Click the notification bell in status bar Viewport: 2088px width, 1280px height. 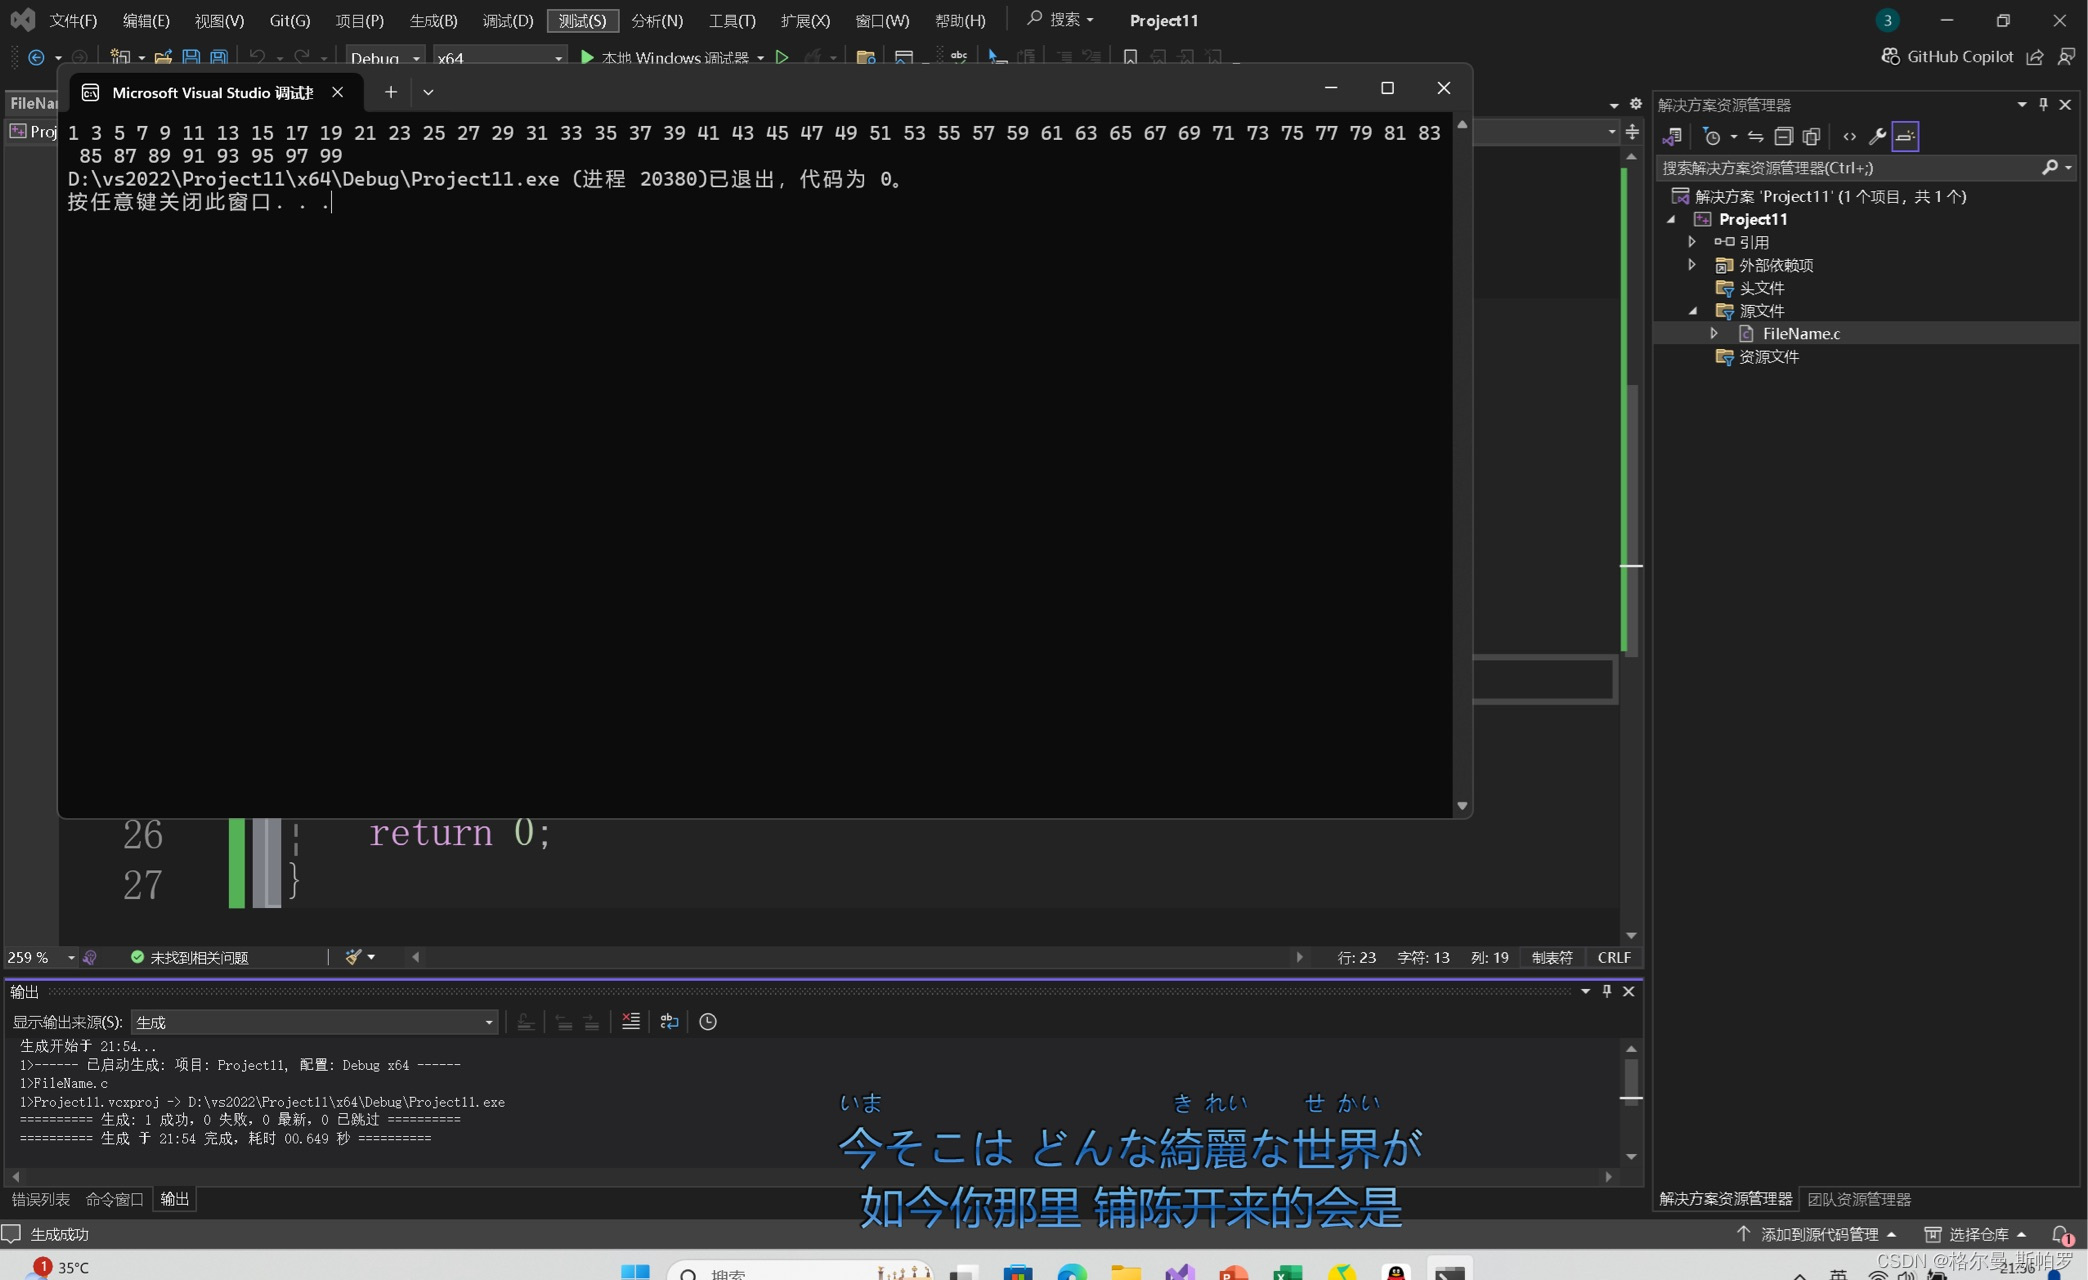pyautogui.click(x=2061, y=1234)
